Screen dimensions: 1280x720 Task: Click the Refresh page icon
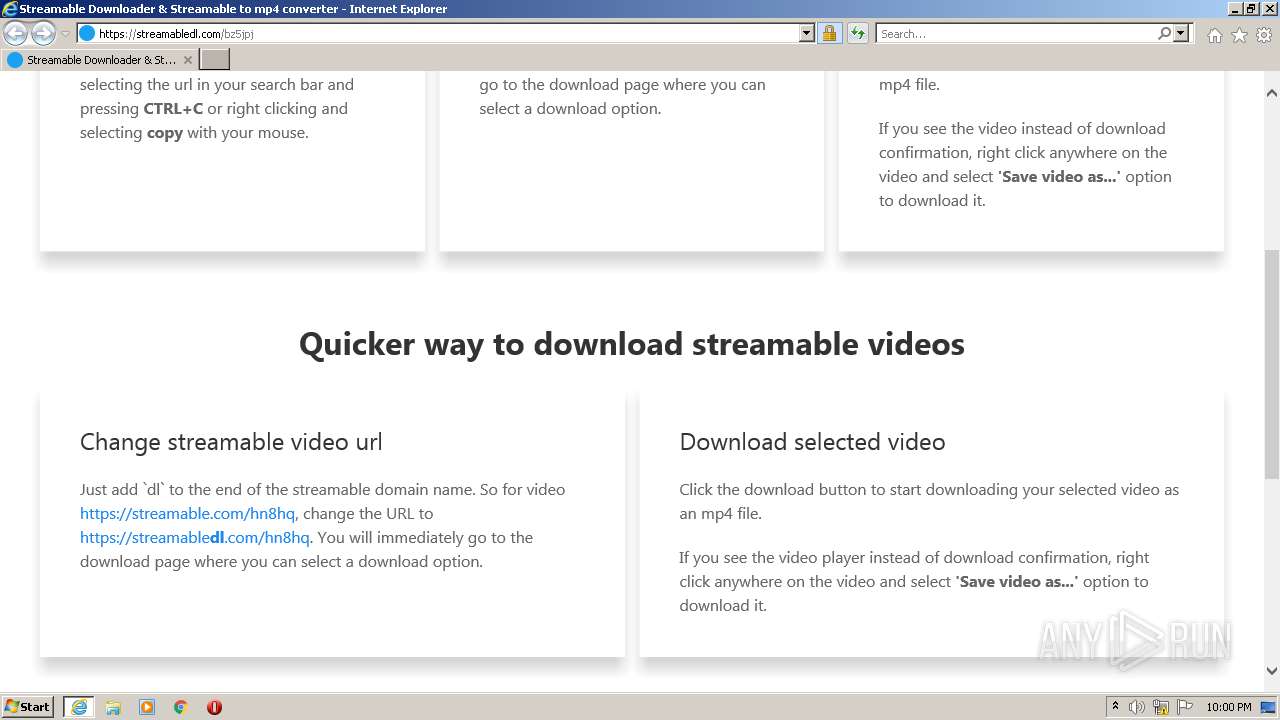(857, 33)
